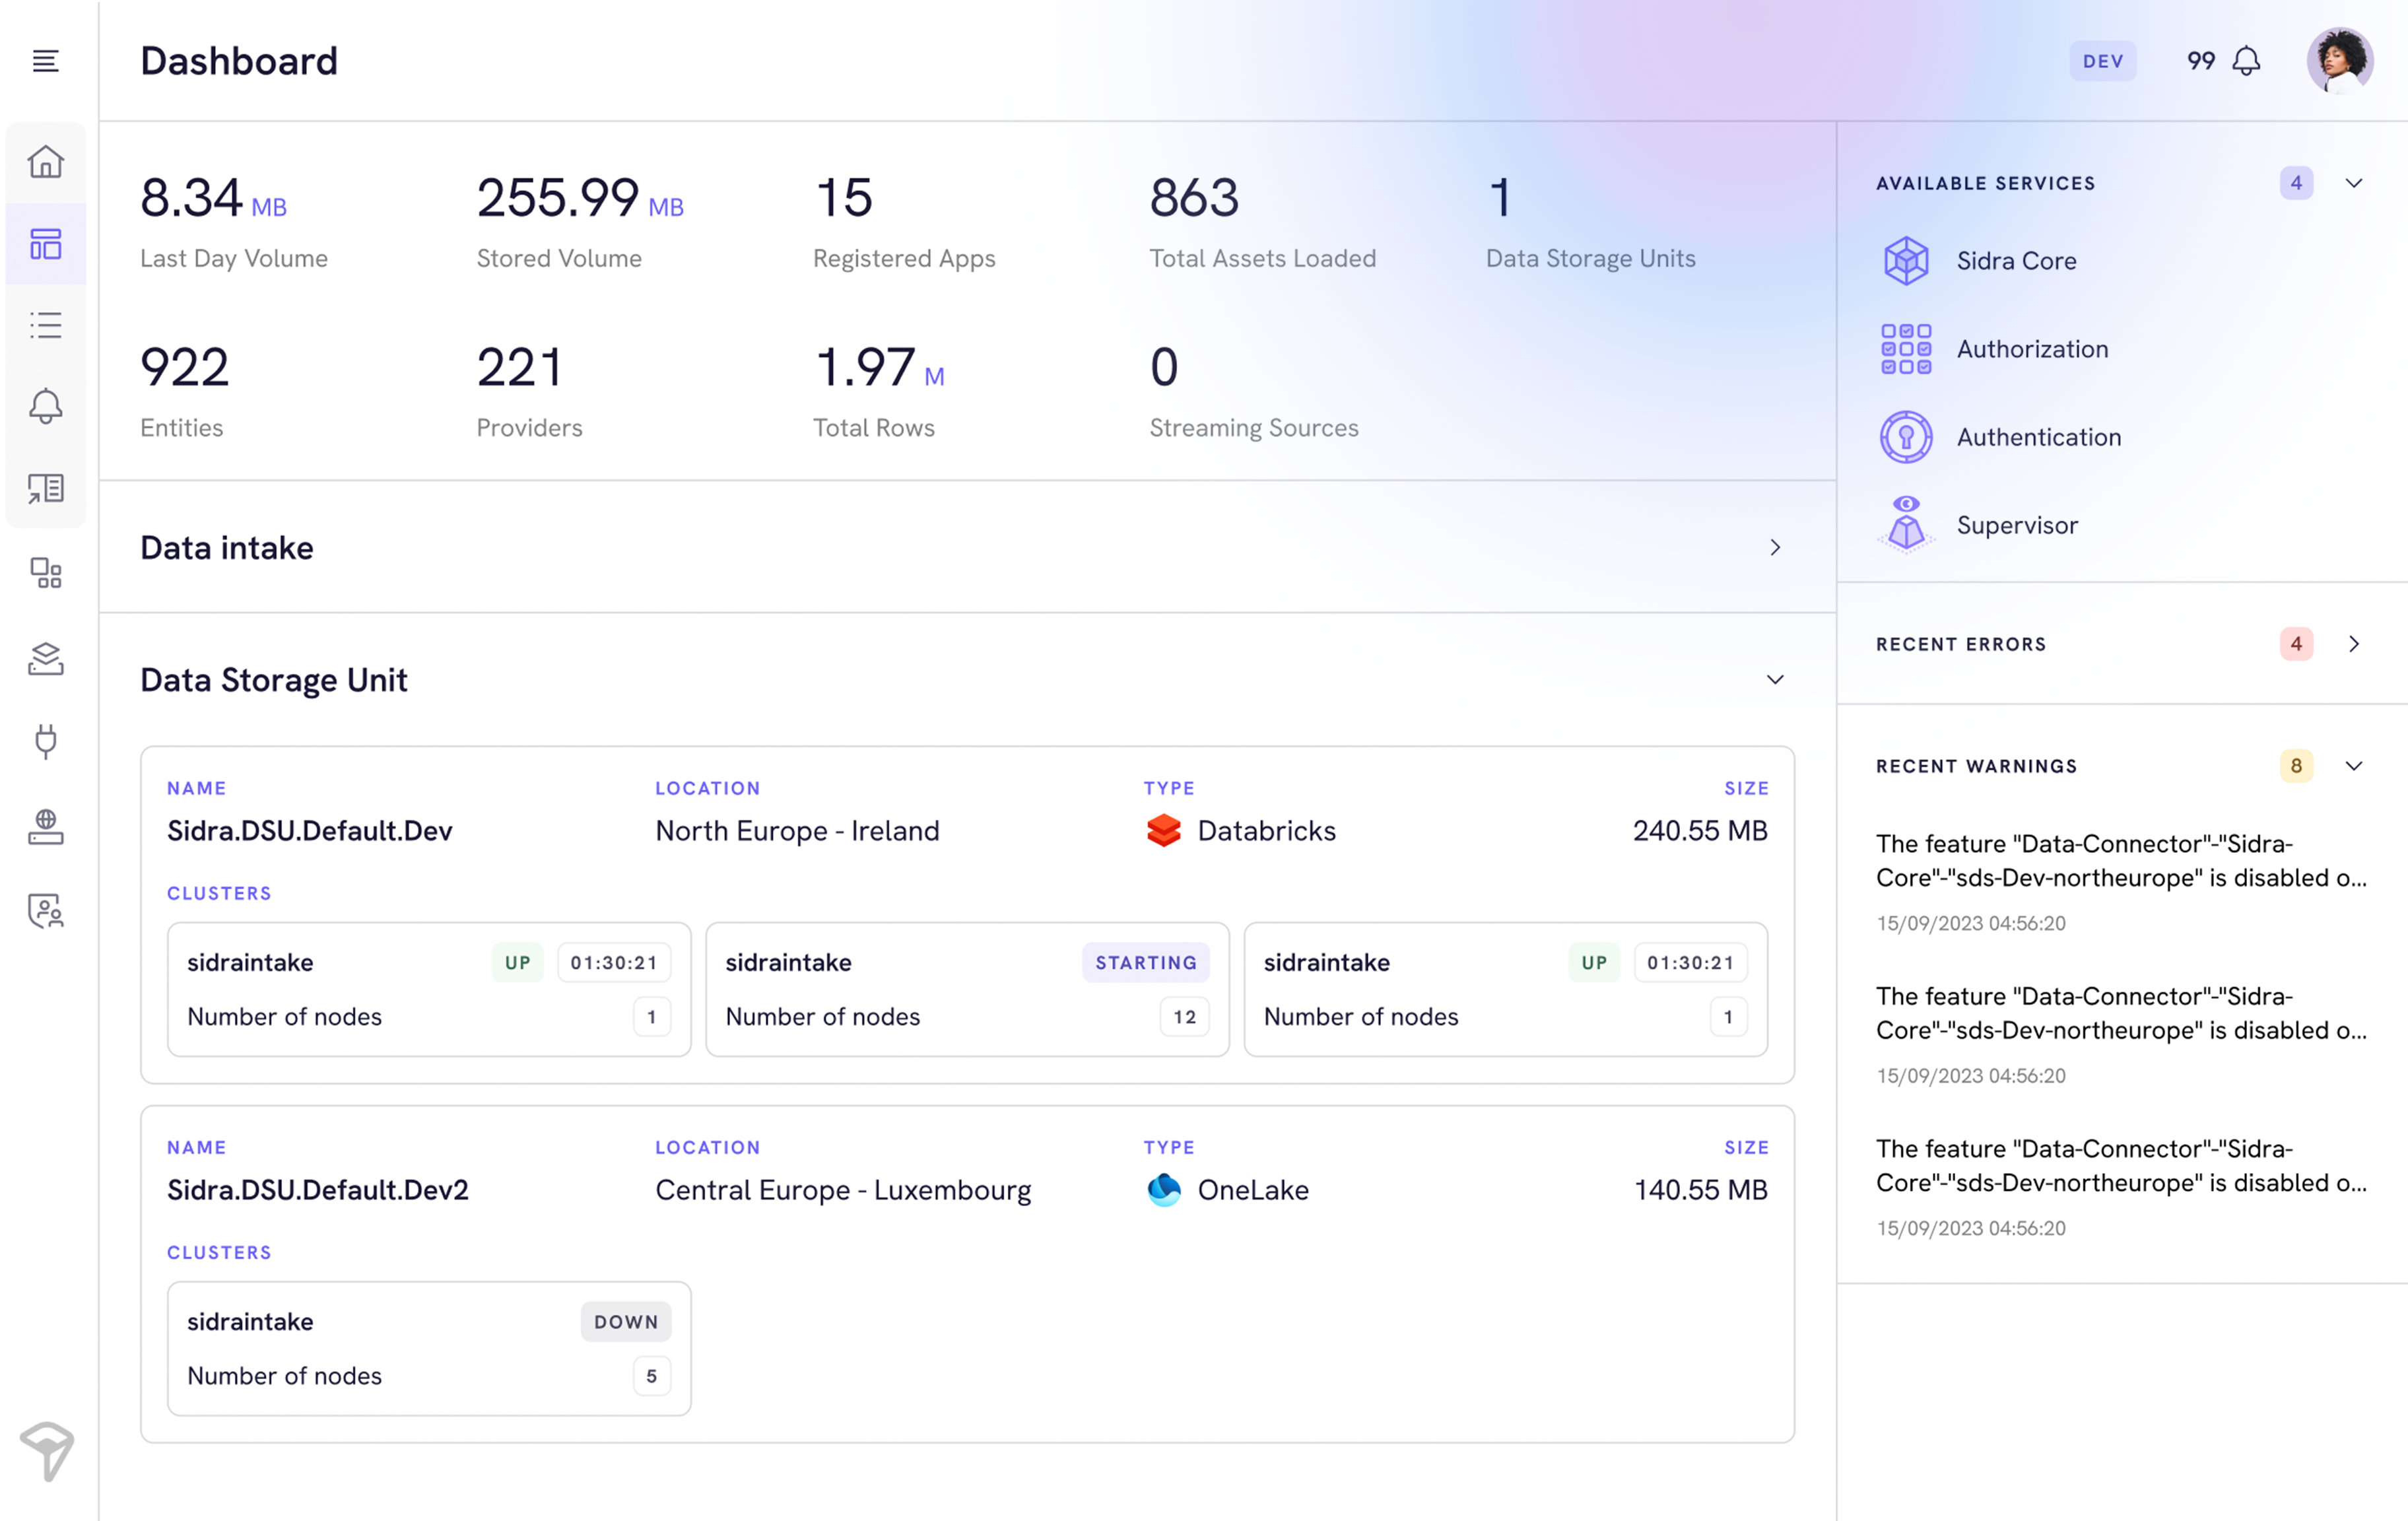Image resolution: width=2408 pixels, height=1521 pixels.
Task: Open the hamburger menu icon
Action: click(45, 61)
